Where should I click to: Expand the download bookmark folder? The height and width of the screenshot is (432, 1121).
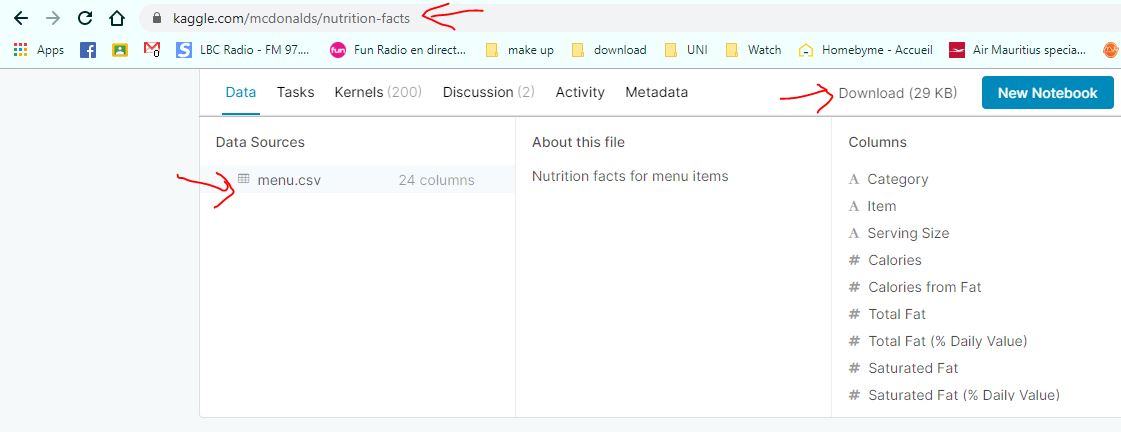pyautogui.click(x=609, y=50)
